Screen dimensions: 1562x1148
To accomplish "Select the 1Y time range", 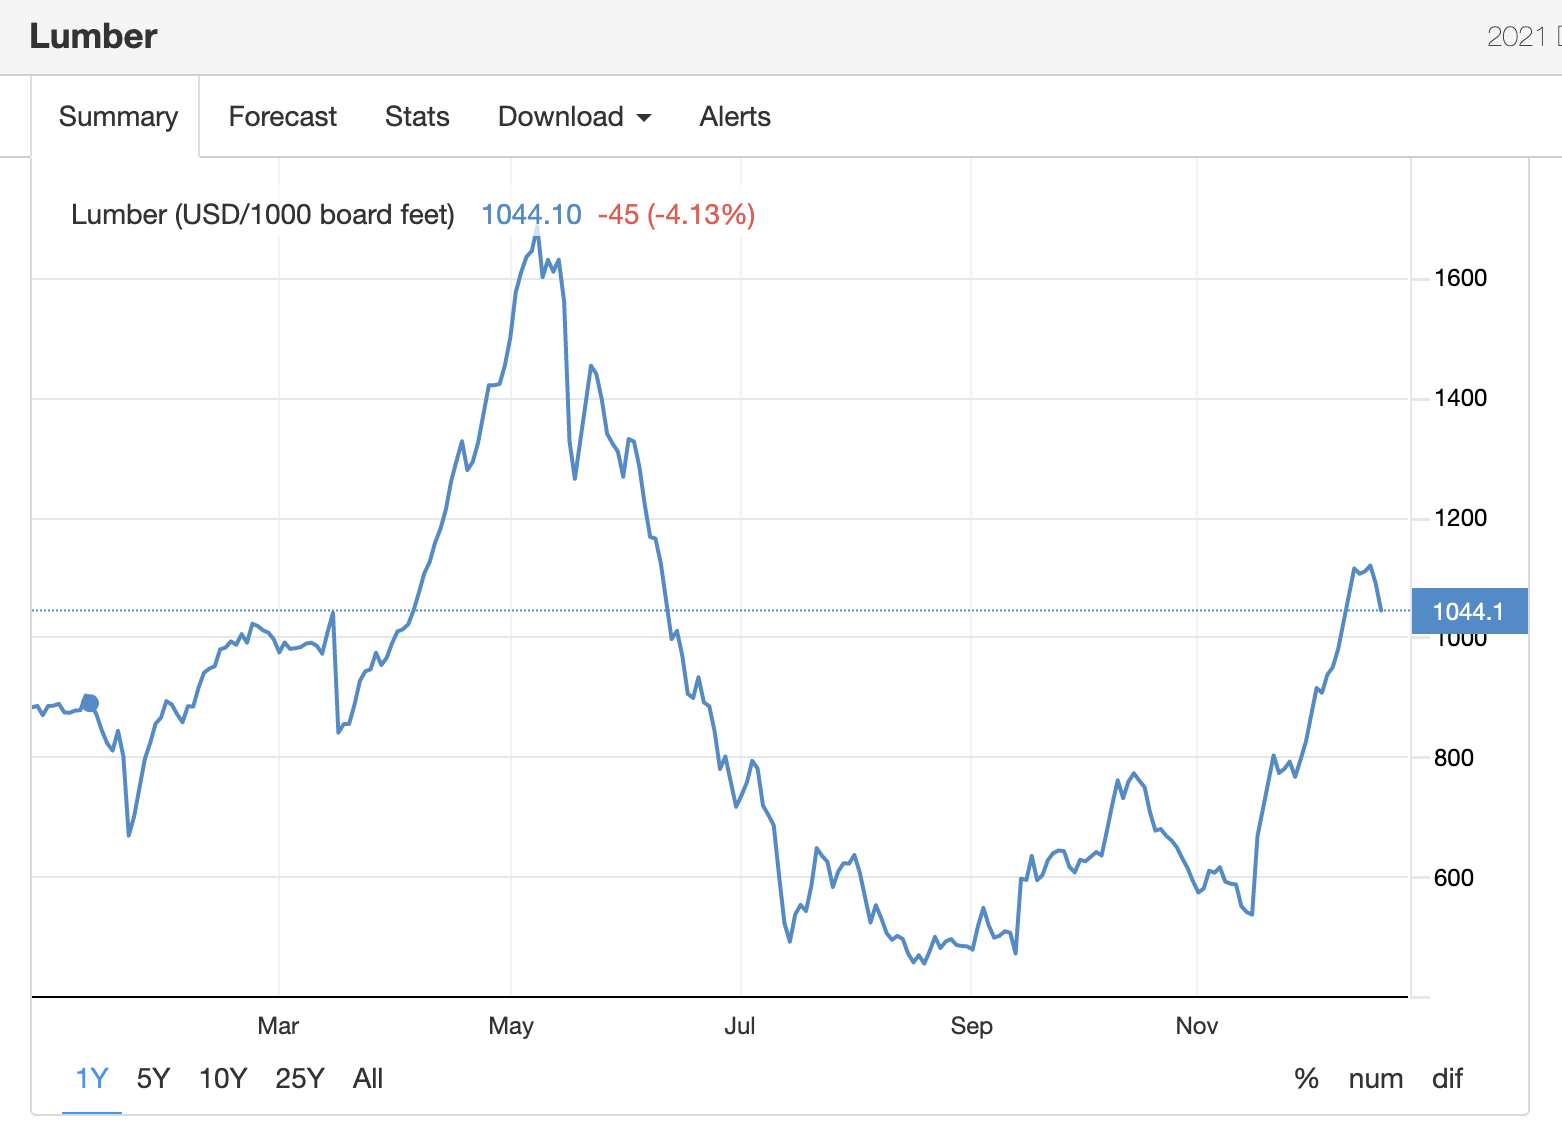I will (x=91, y=1078).
